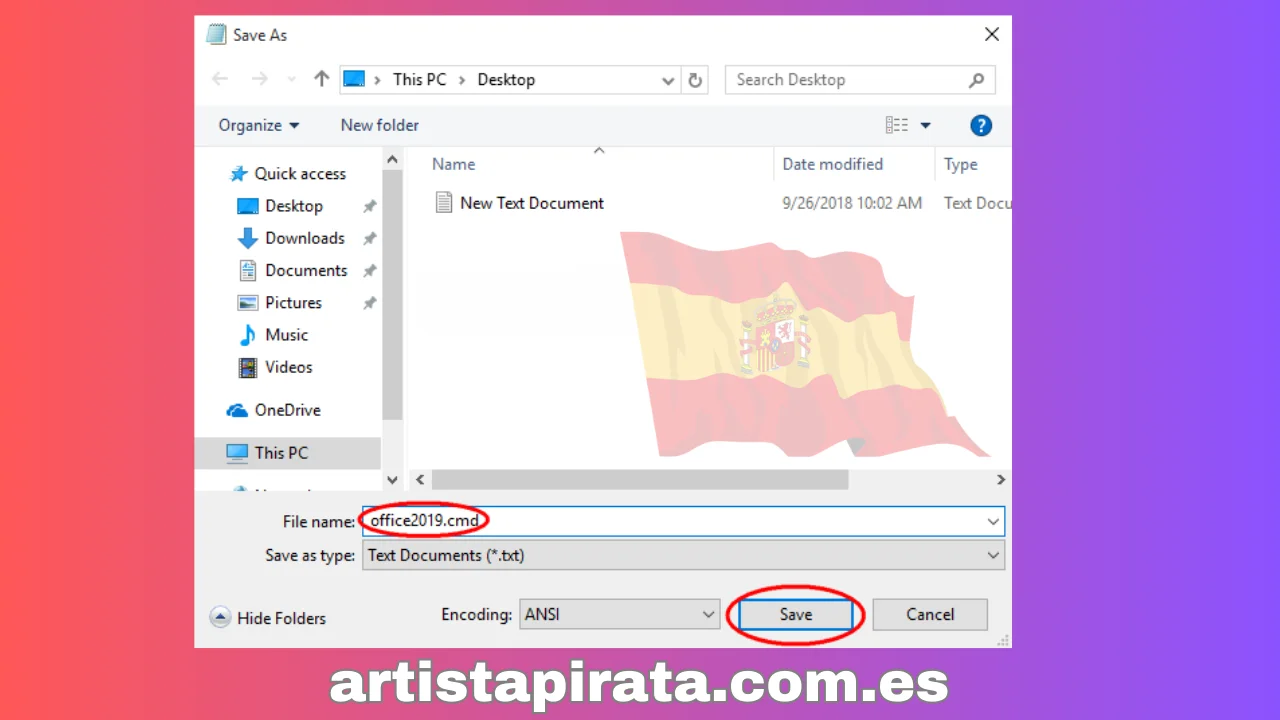The image size is (1280, 720).
Task: Open the Save as type dropdown
Action: (x=683, y=555)
